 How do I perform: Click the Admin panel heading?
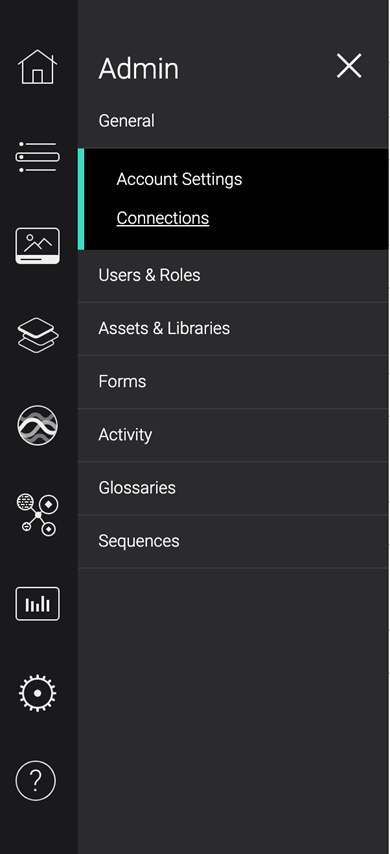tap(138, 69)
